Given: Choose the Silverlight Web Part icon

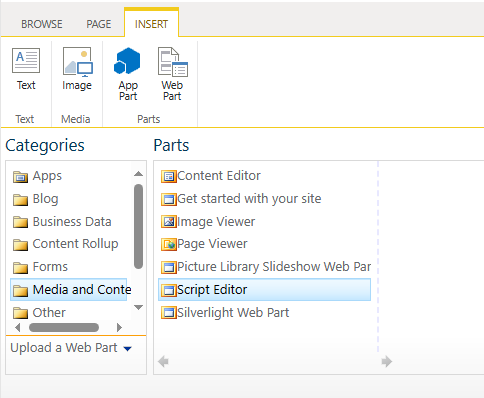Looking at the screenshot, I should click(169, 313).
